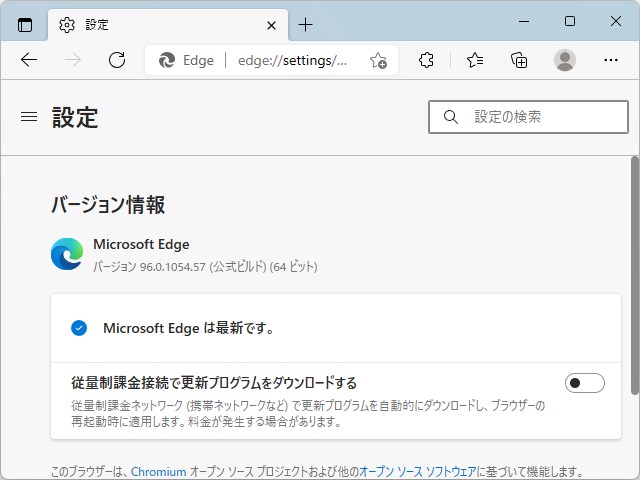Open a new tab with plus button
The width and height of the screenshot is (640, 480).
[x=305, y=25]
